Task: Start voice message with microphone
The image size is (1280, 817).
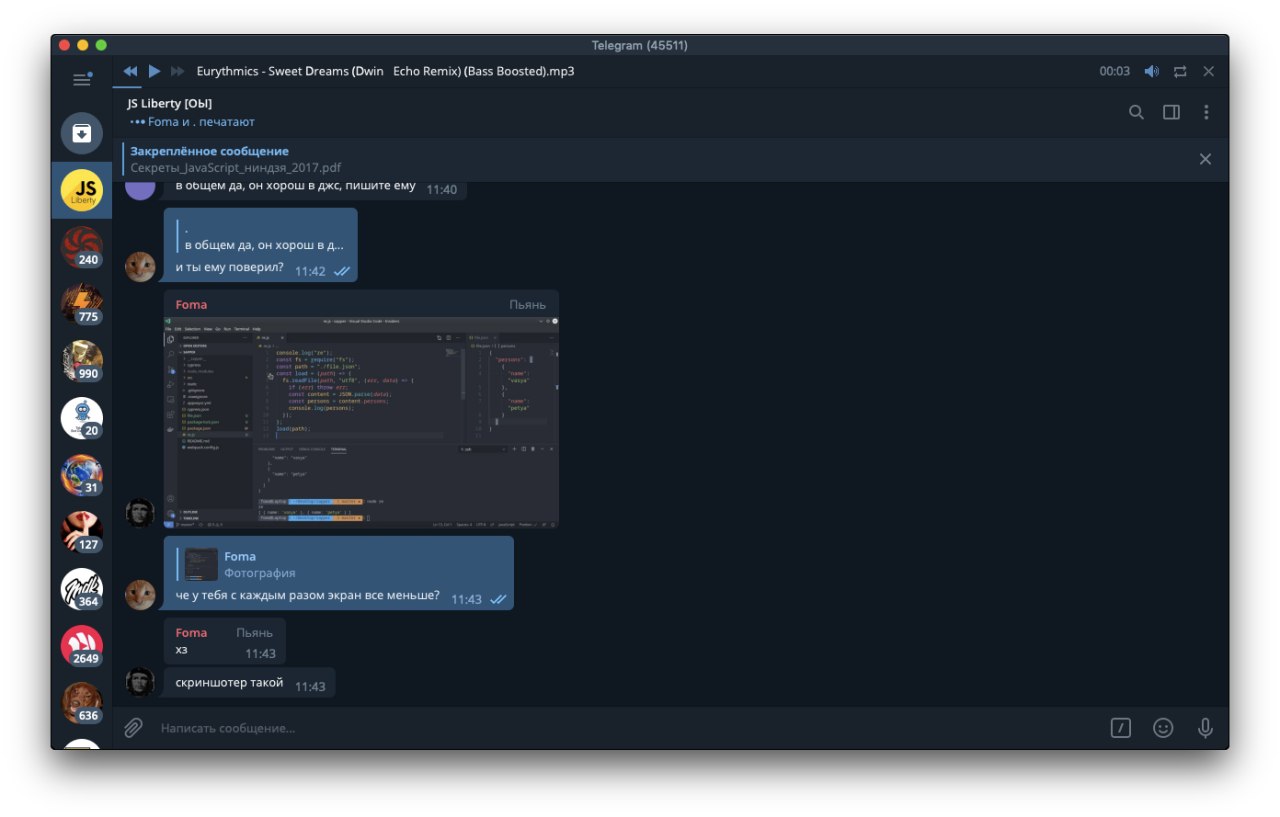Action: pyautogui.click(x=1206, y=728)
